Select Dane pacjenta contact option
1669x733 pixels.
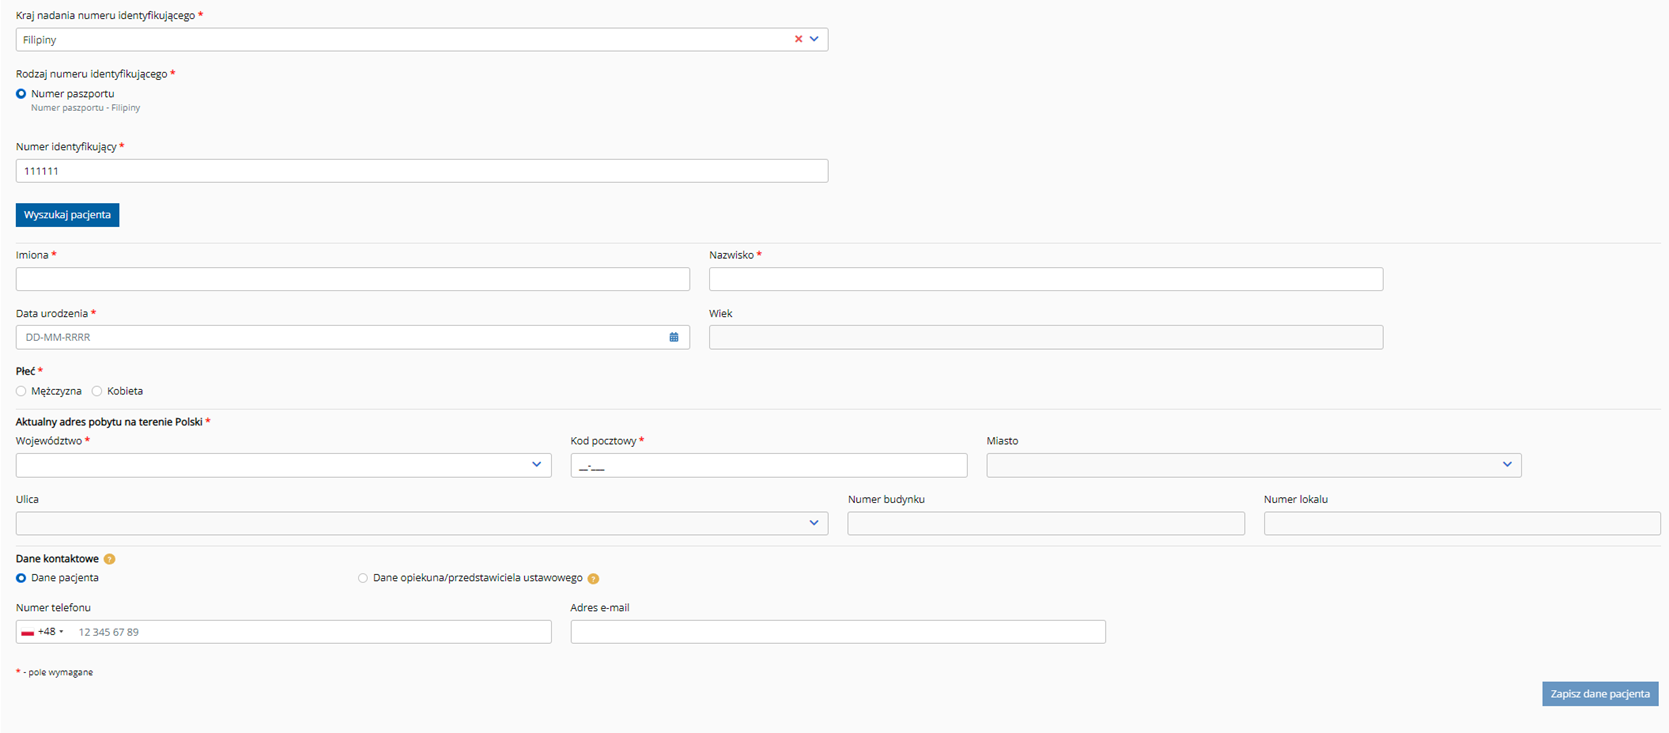click(x=21, y=578)
